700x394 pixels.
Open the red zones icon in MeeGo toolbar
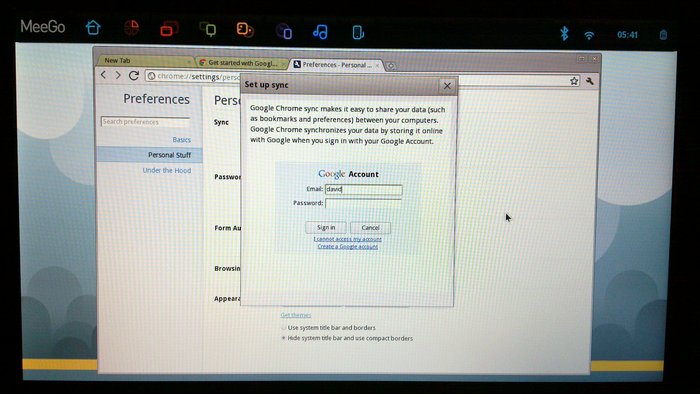(131, 28)
